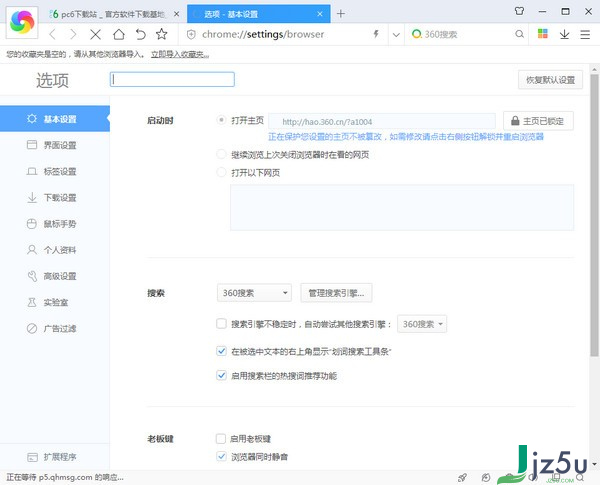Select 打开主页 radio button
The image size is (600, 485).
coord(221,120)
